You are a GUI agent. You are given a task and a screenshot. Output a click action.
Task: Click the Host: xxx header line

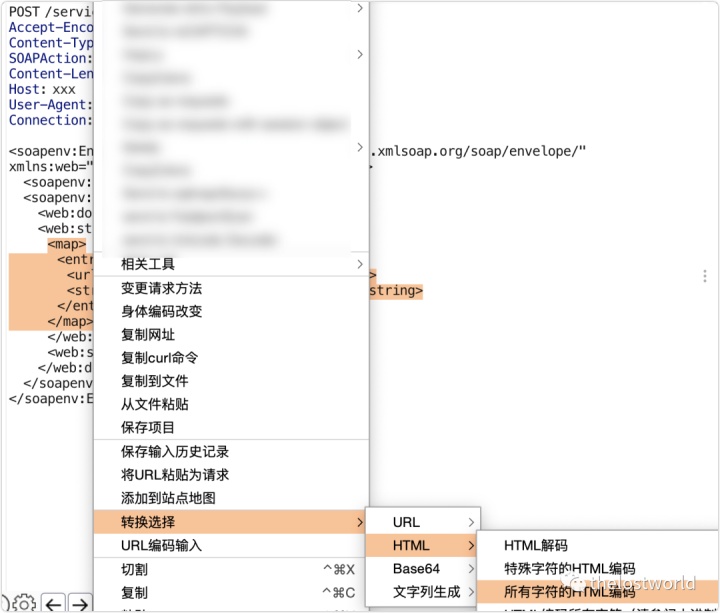tap(42, 89)
